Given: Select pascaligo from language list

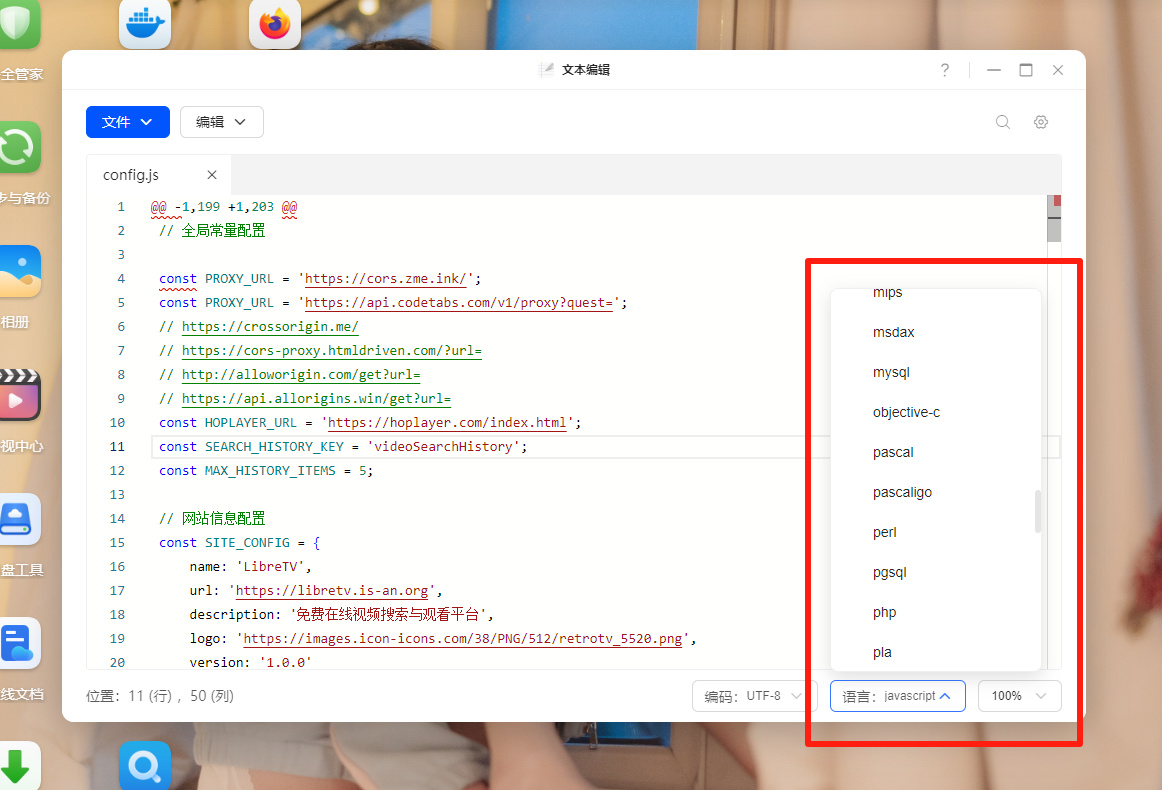Looking at the screenshot, I should click(902, 493).
